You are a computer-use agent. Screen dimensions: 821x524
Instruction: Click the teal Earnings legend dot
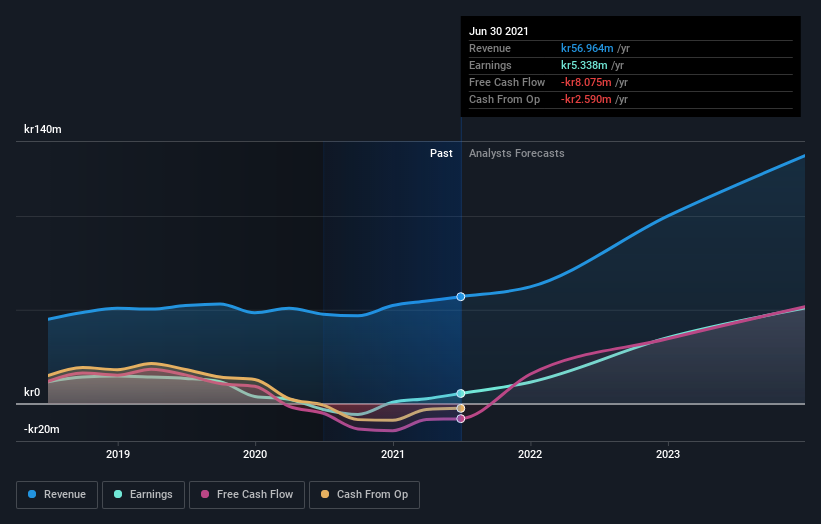[x=118, y=494]
